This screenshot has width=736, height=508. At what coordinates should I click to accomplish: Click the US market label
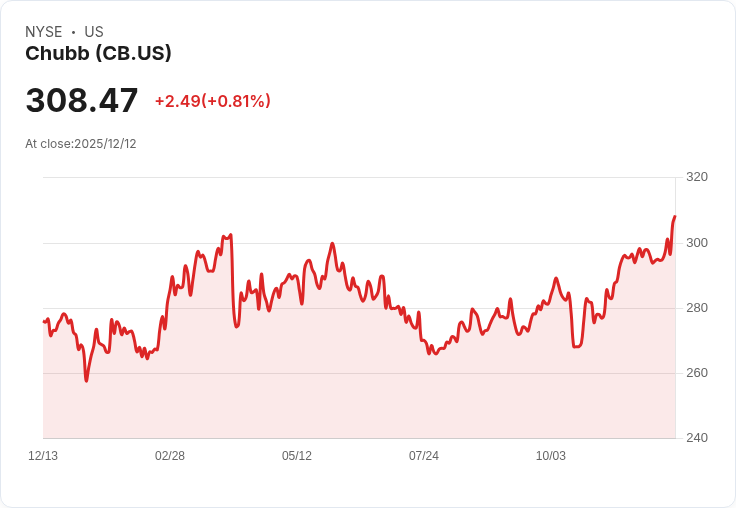(94, 32)
